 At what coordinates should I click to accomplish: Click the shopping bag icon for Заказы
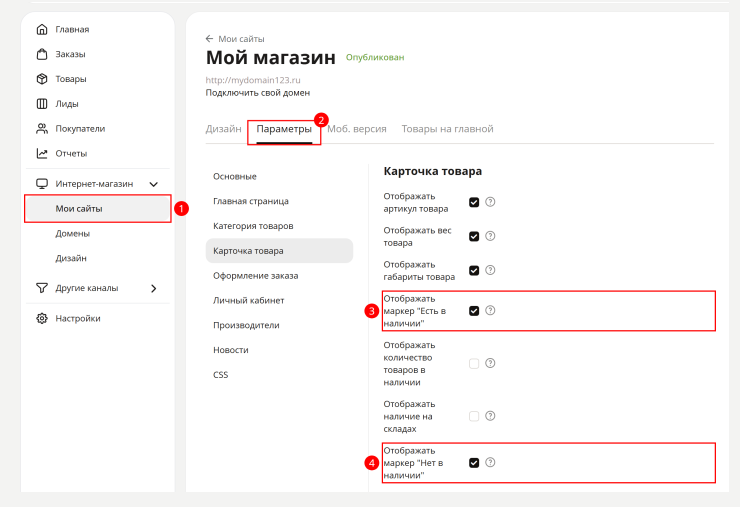tap(42, 54)
